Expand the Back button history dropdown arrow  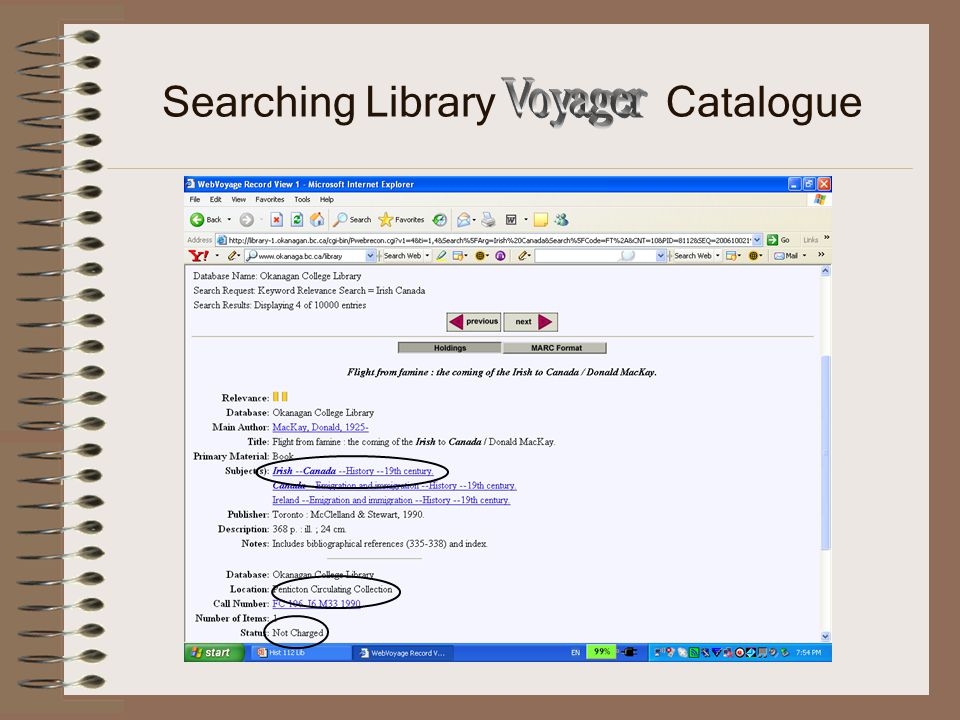pos(229,220)
